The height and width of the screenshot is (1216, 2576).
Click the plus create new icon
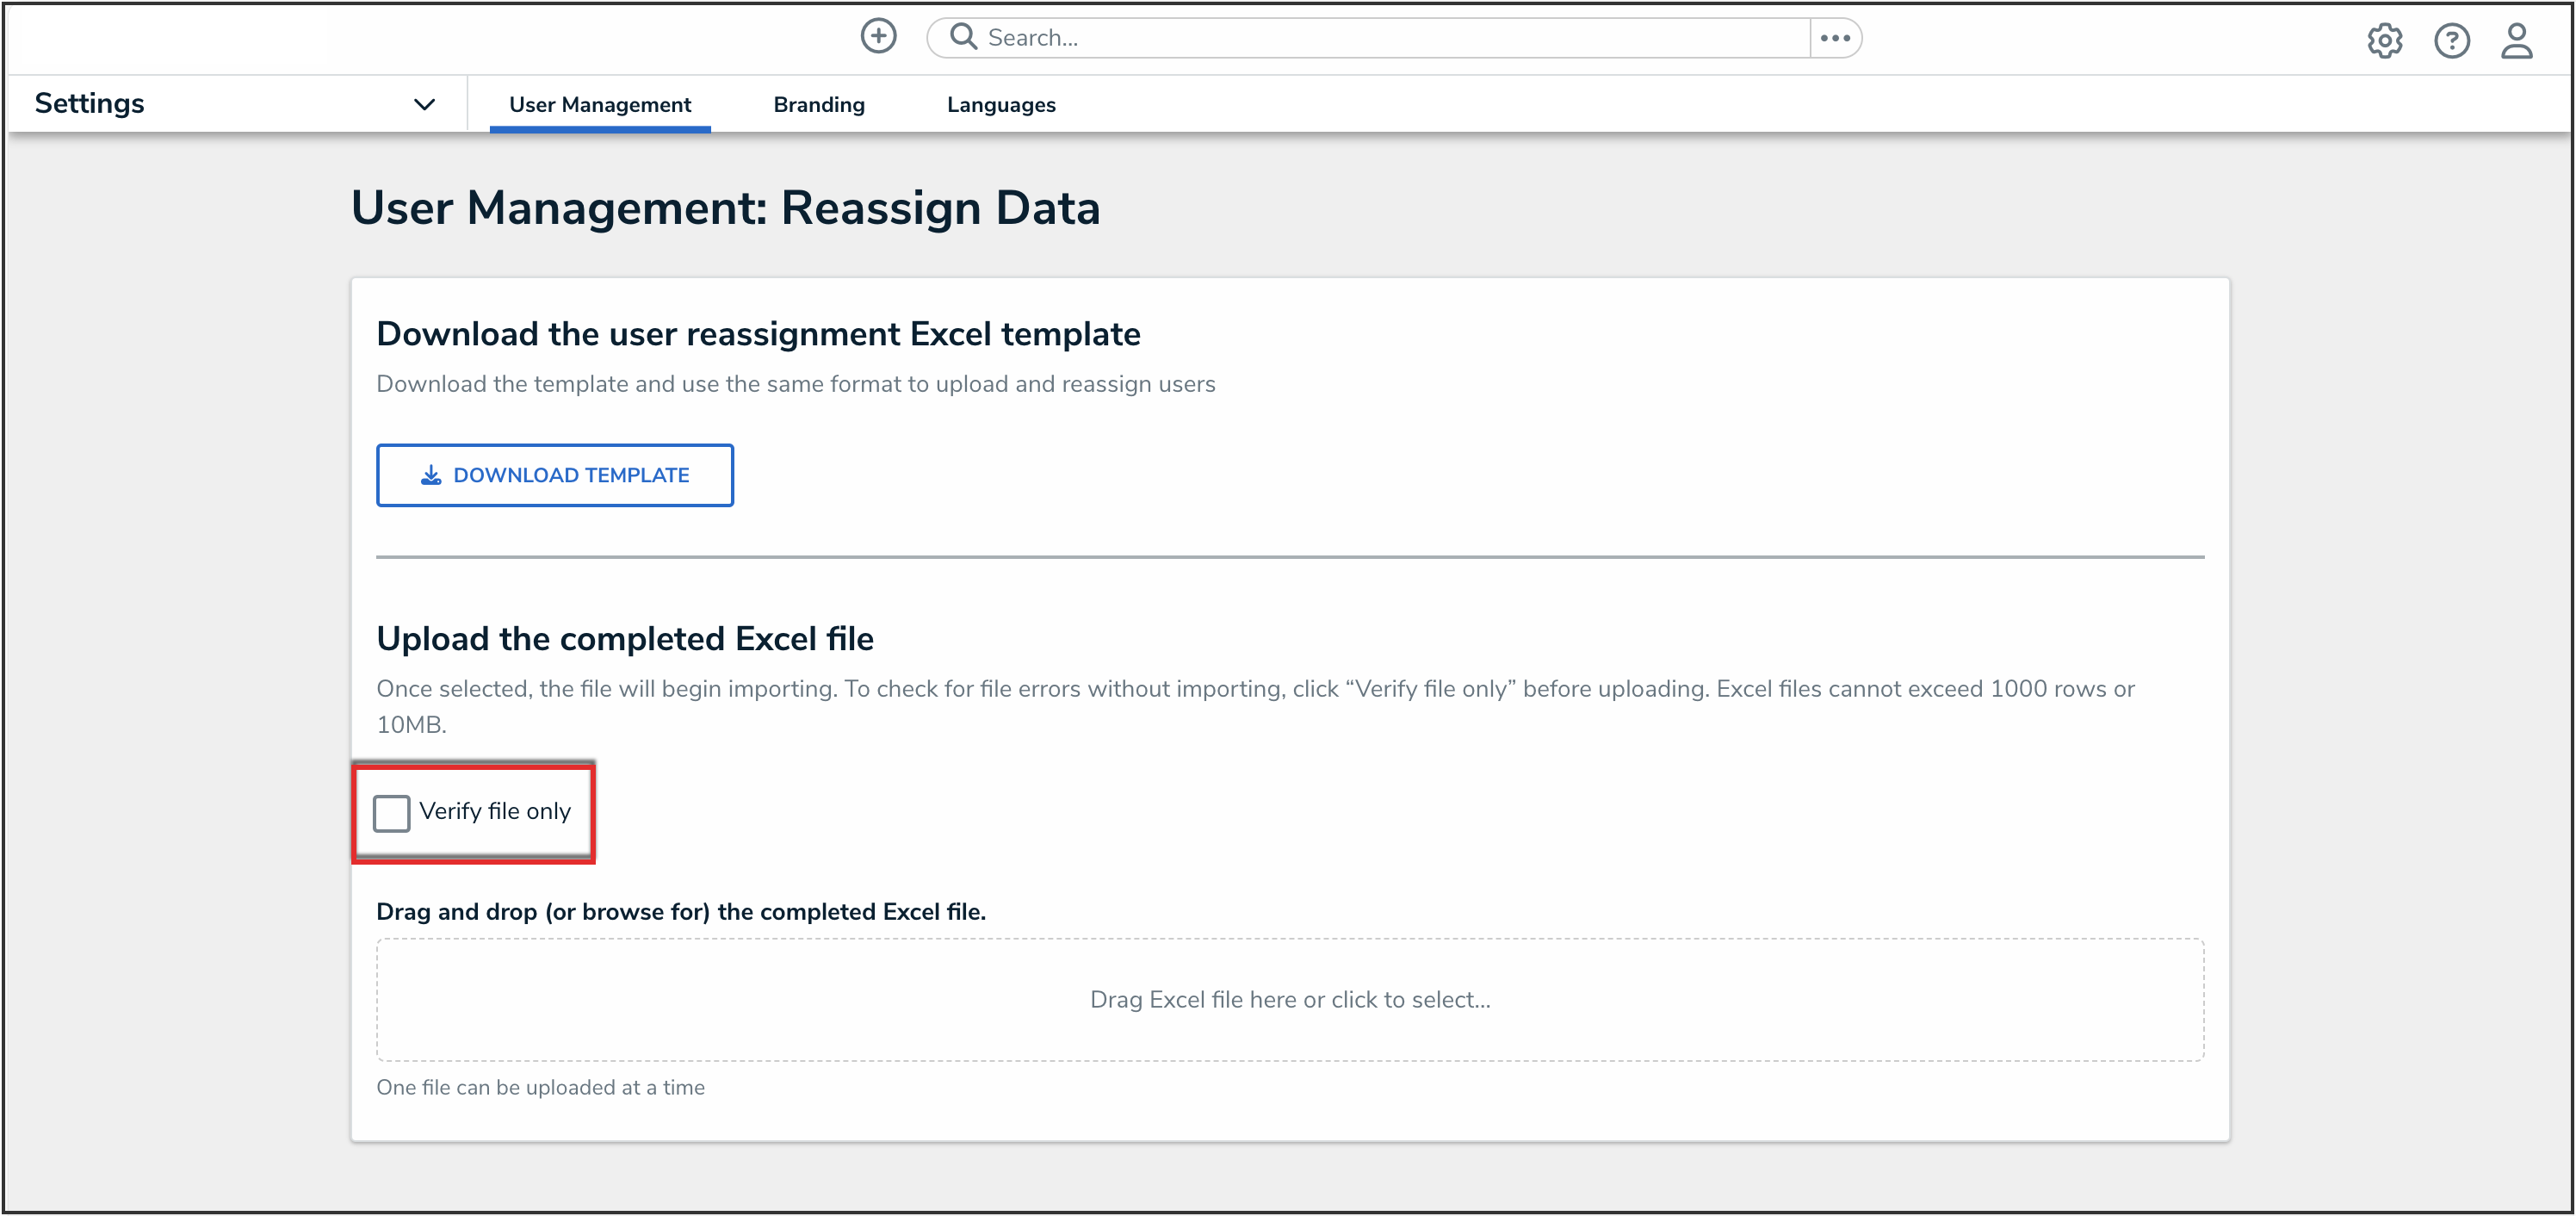coord(878,37)
